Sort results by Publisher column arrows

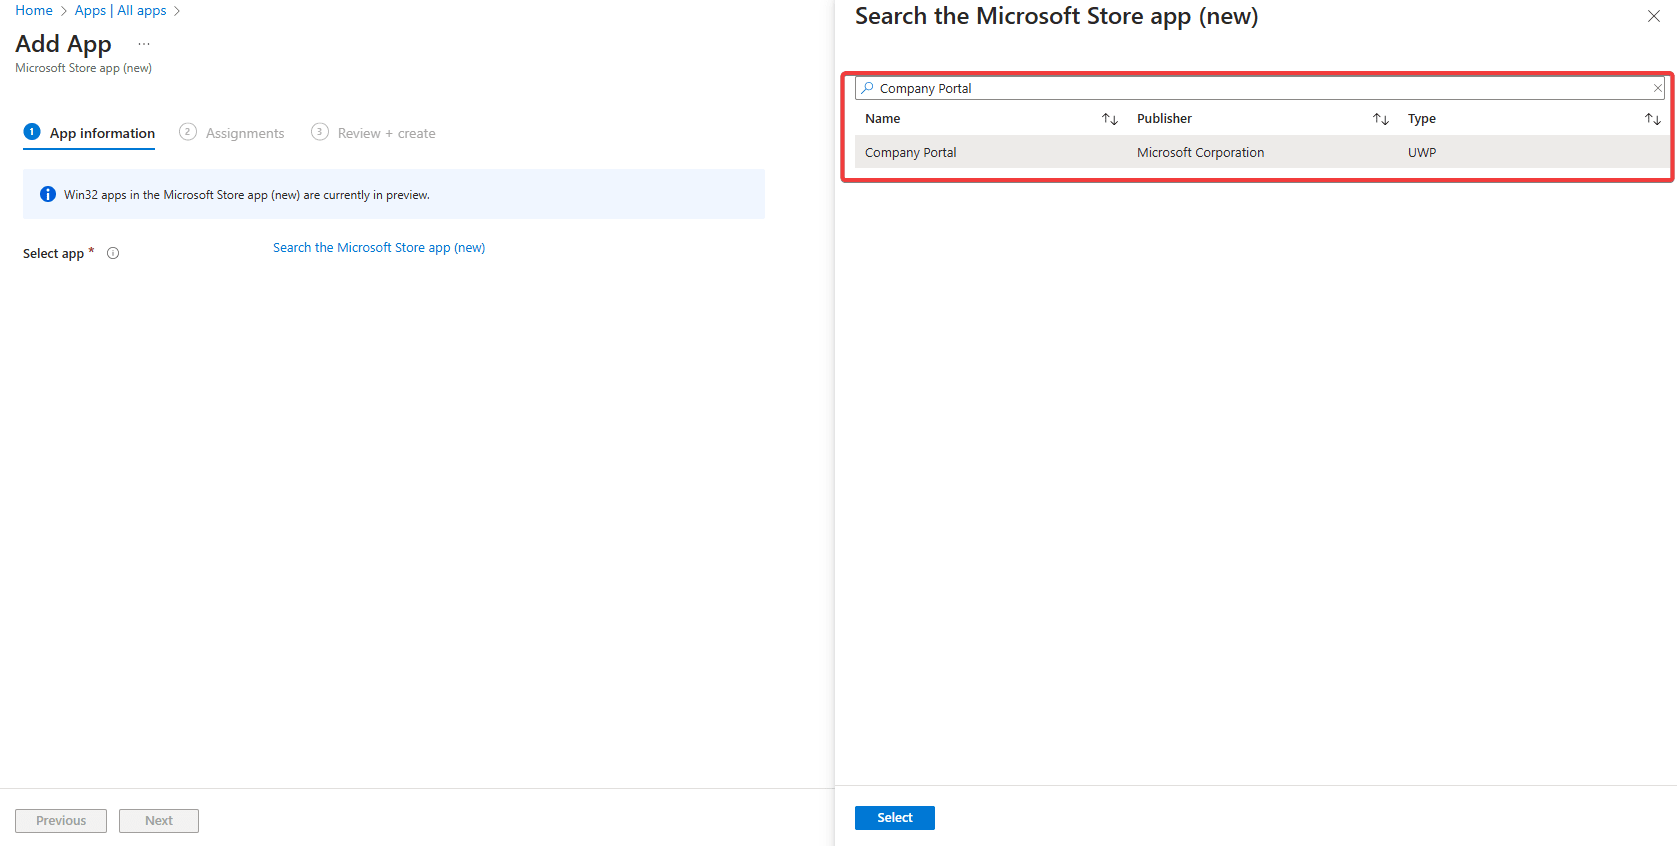(1380, 119)
